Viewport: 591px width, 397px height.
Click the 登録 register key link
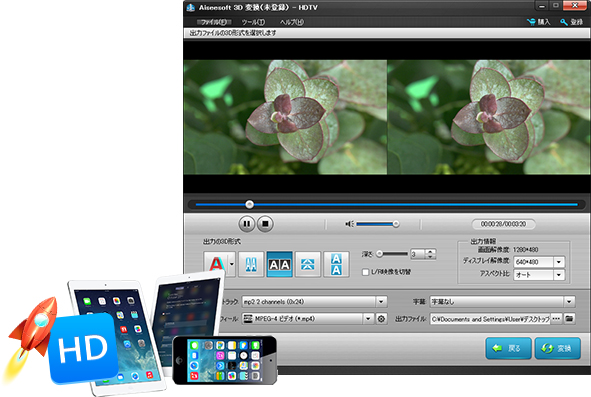click(x=571, y=22)
